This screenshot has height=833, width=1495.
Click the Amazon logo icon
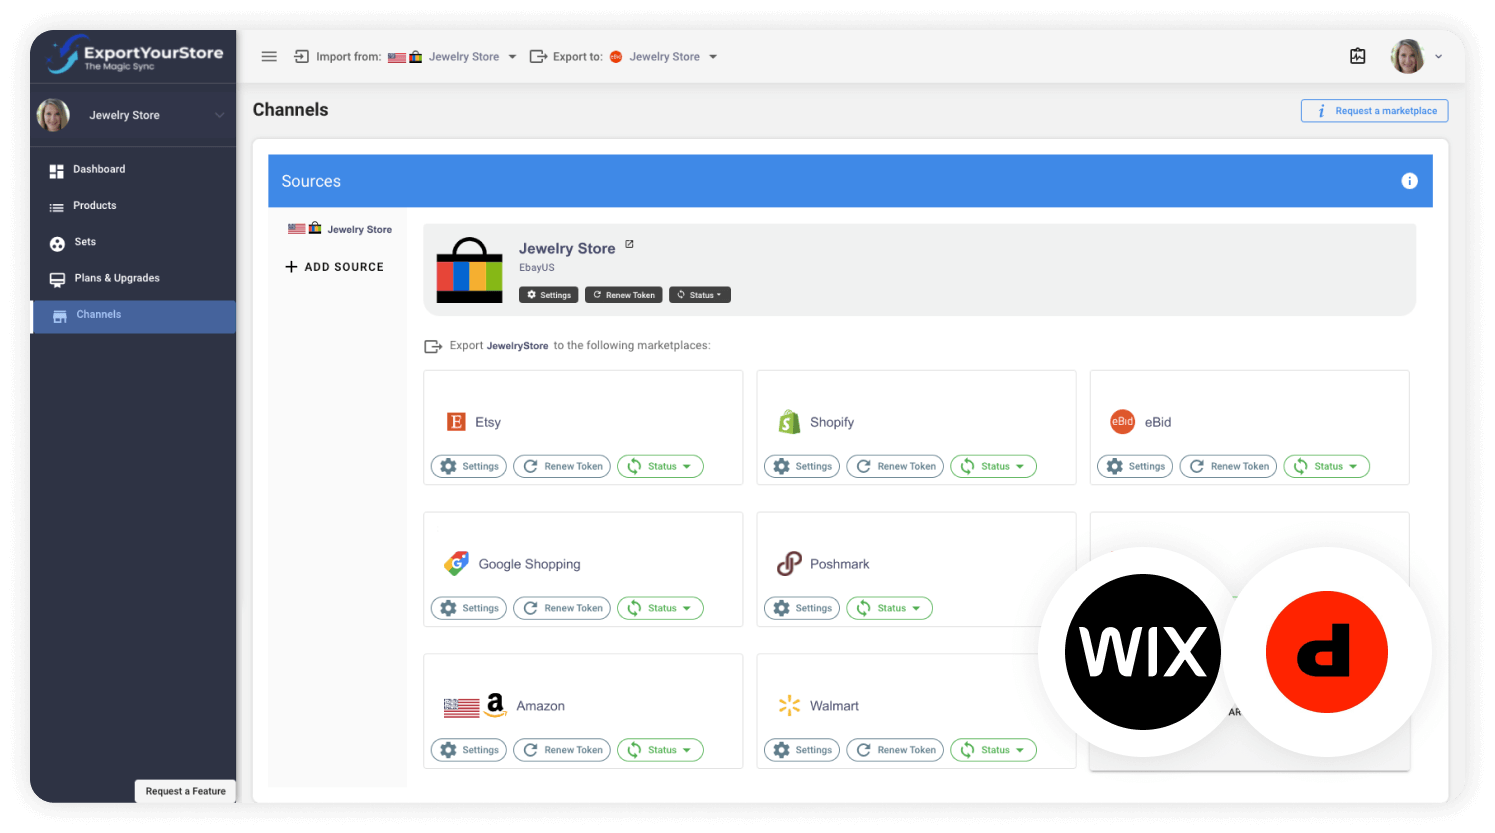(495, 705)
